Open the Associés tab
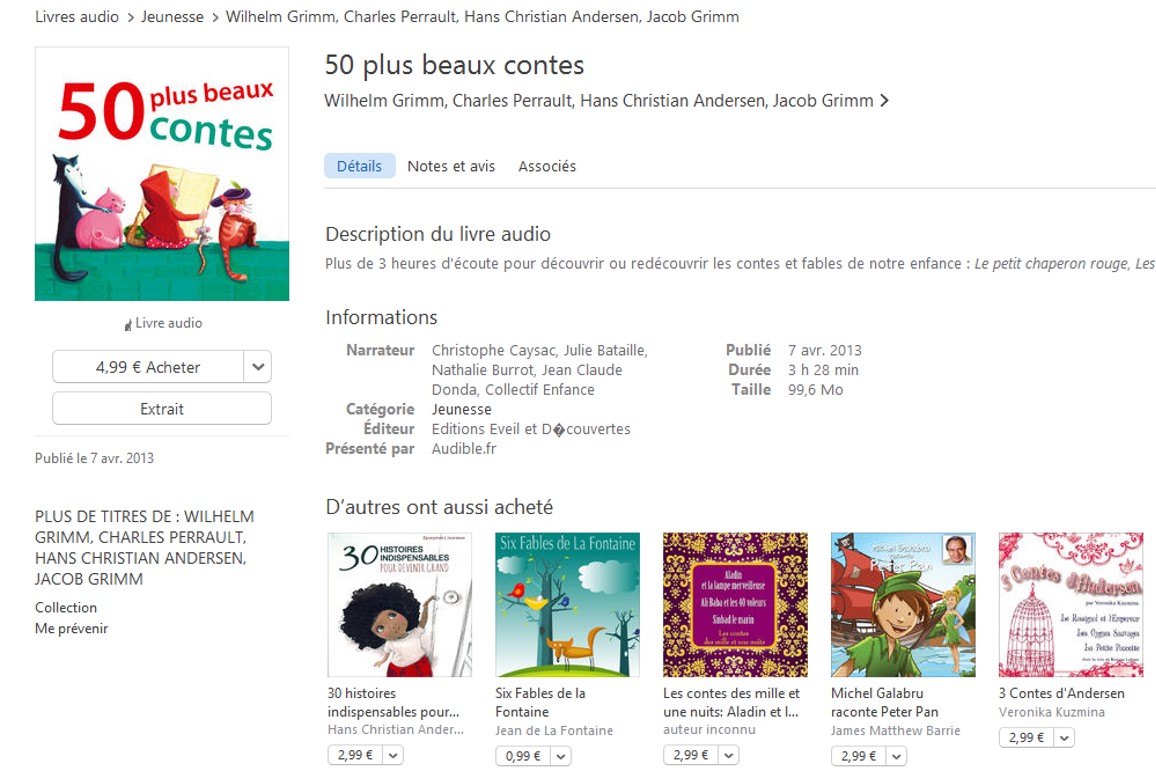This screenshot has width=1156, height=782. click(547, 166)
